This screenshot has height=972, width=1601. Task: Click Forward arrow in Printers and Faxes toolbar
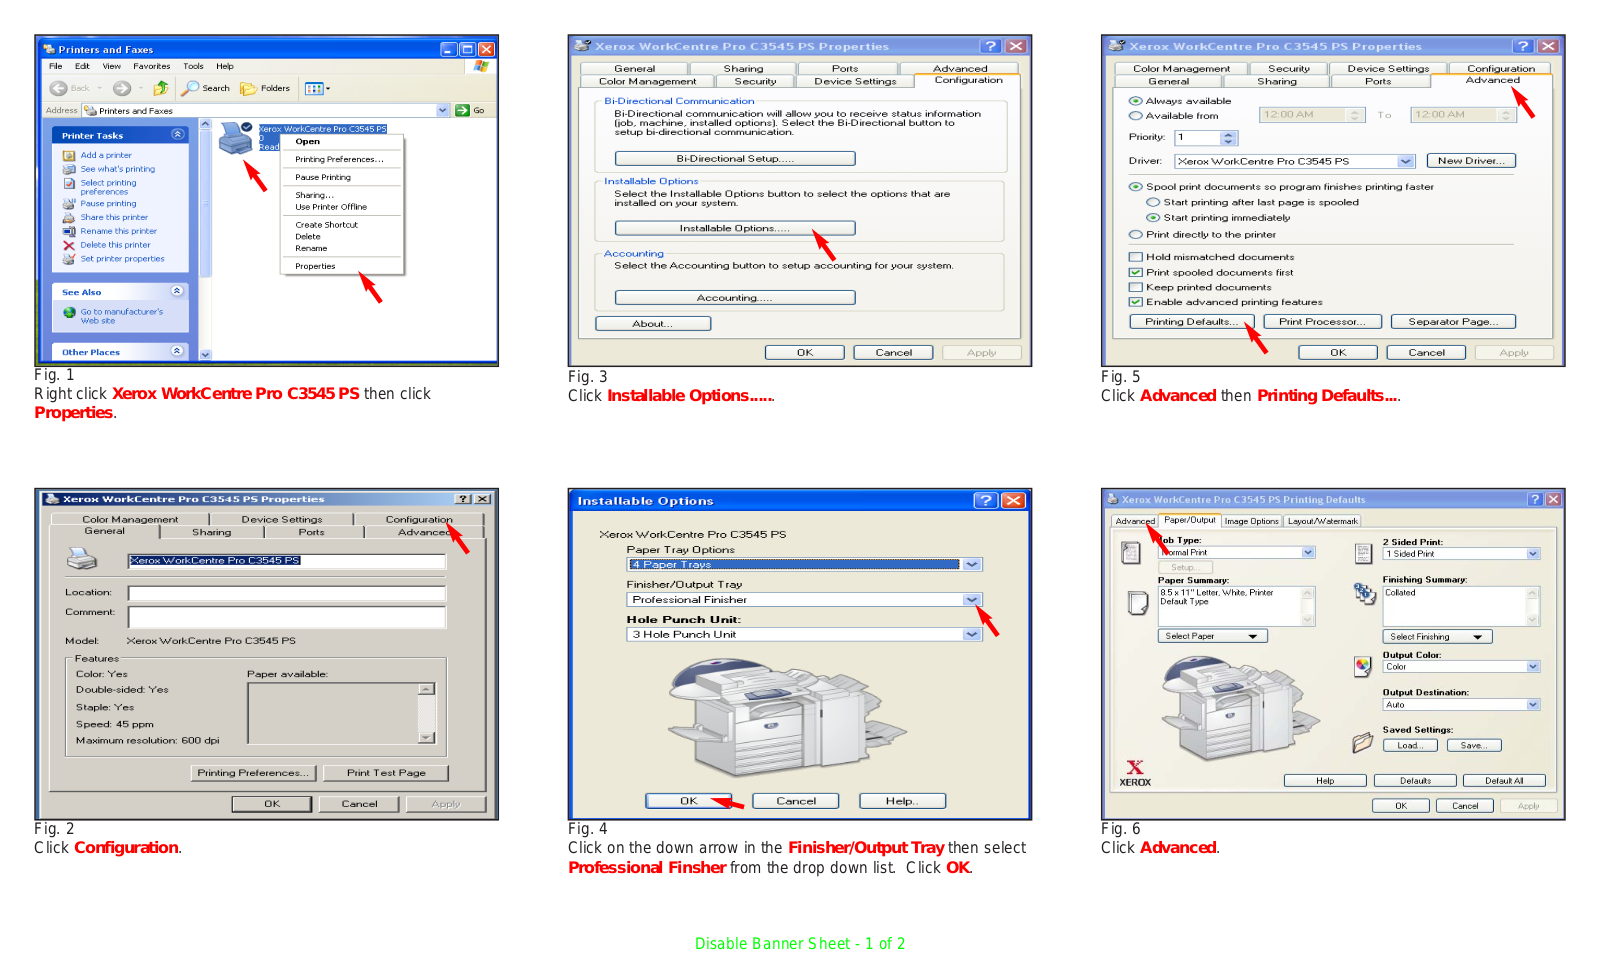122,88
